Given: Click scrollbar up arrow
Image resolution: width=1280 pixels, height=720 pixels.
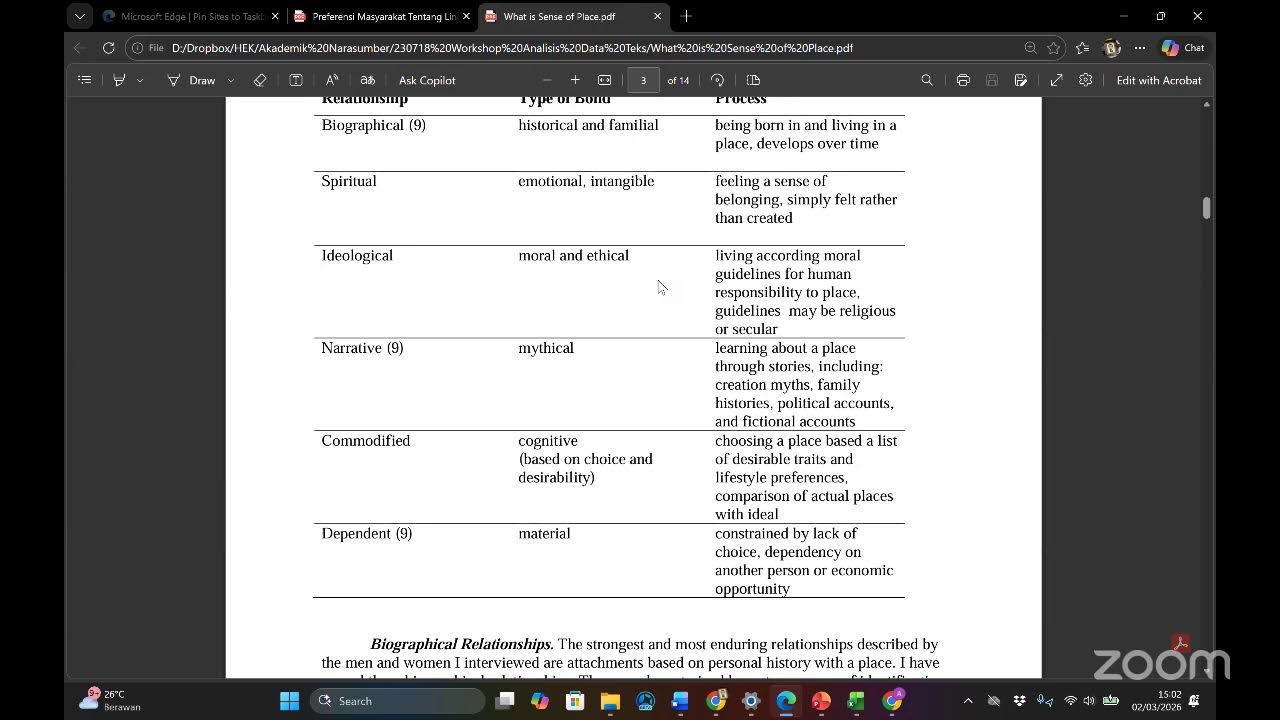Looking at the screenshot, I should 1207,104.
